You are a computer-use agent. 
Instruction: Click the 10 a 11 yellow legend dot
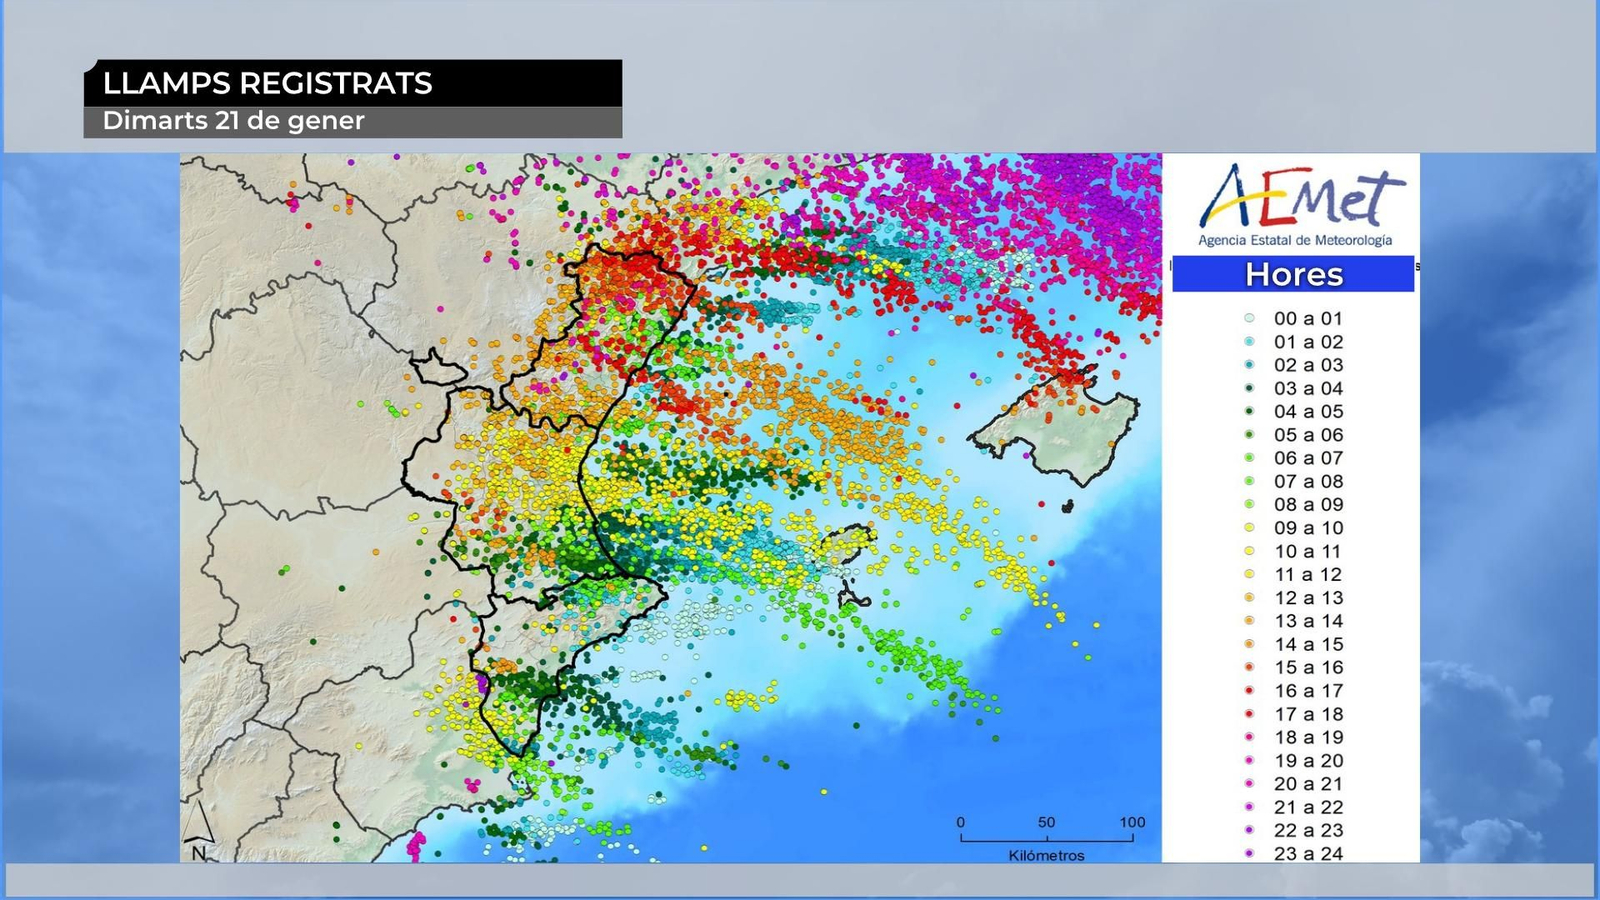1249,551
